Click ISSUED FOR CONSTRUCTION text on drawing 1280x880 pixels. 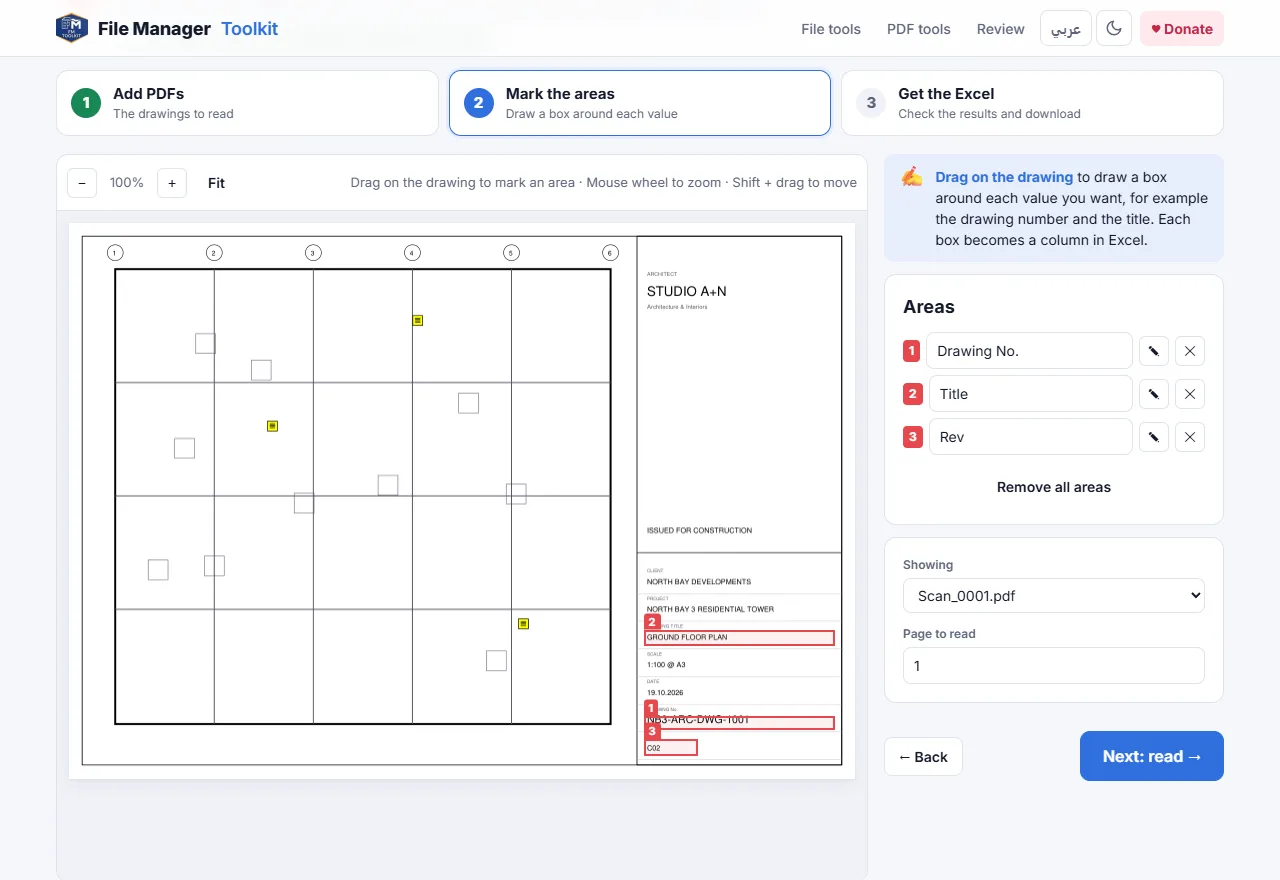click(699, 530)
